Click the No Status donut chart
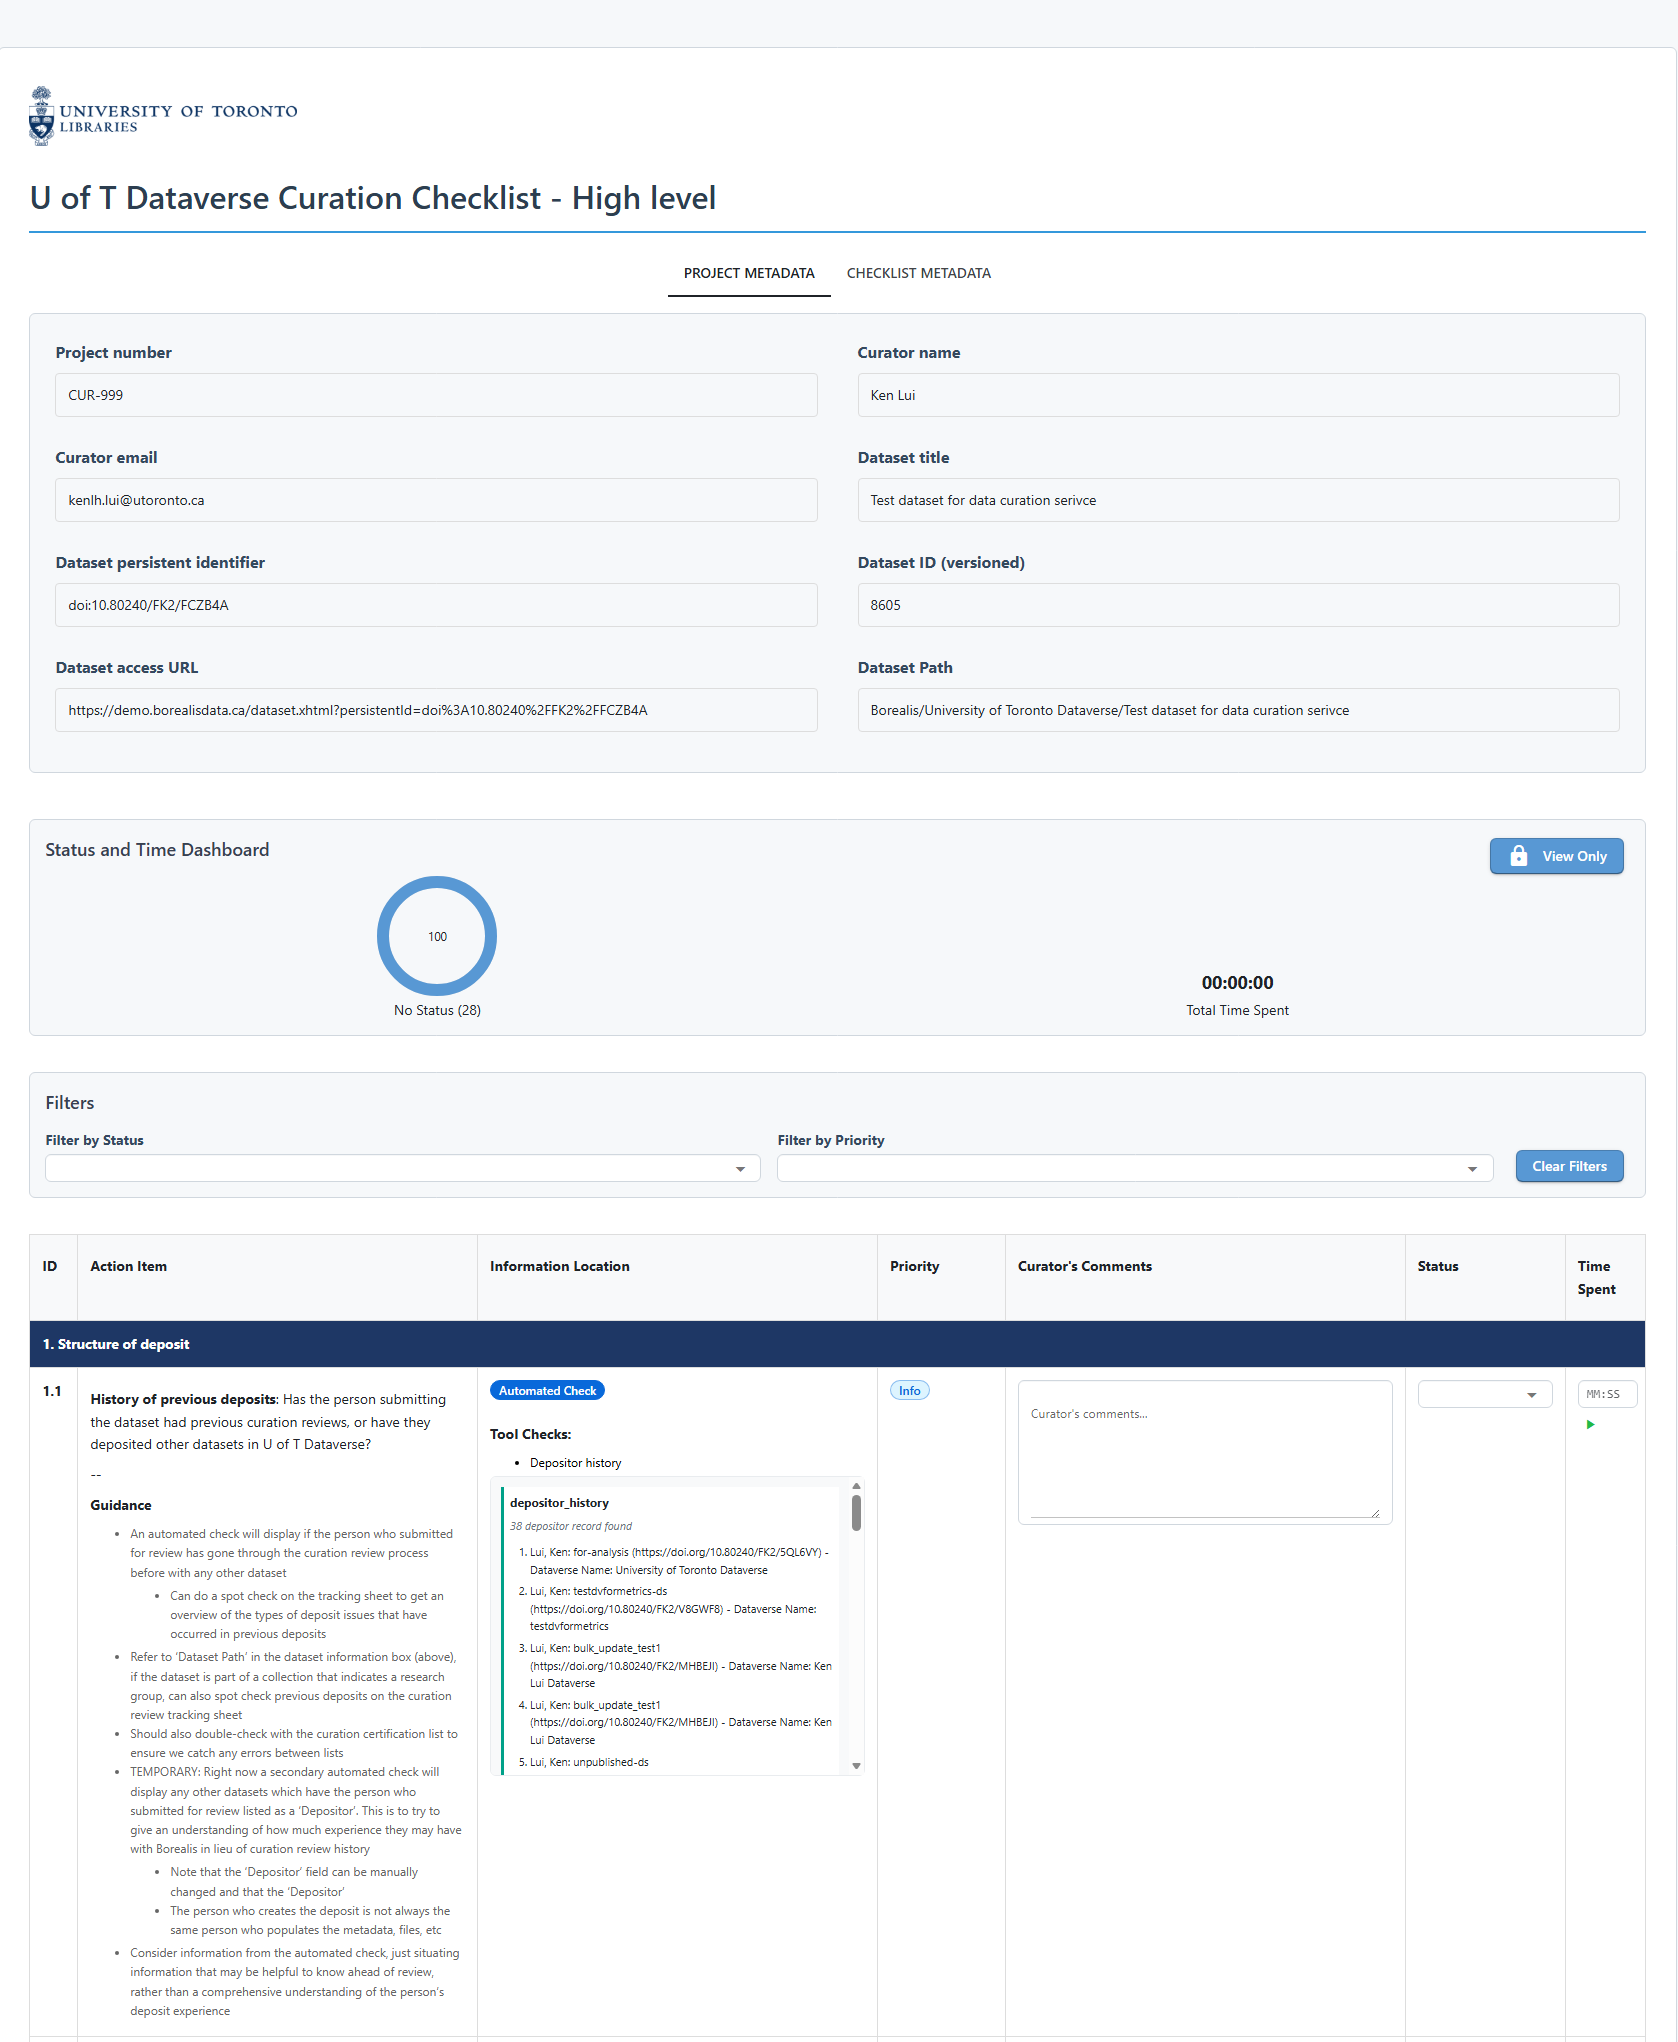 (437, 936)
